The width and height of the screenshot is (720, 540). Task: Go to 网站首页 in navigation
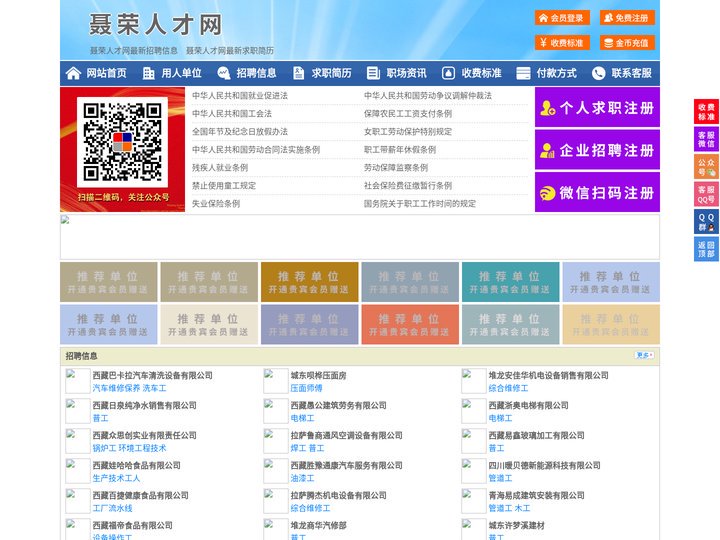107,73
